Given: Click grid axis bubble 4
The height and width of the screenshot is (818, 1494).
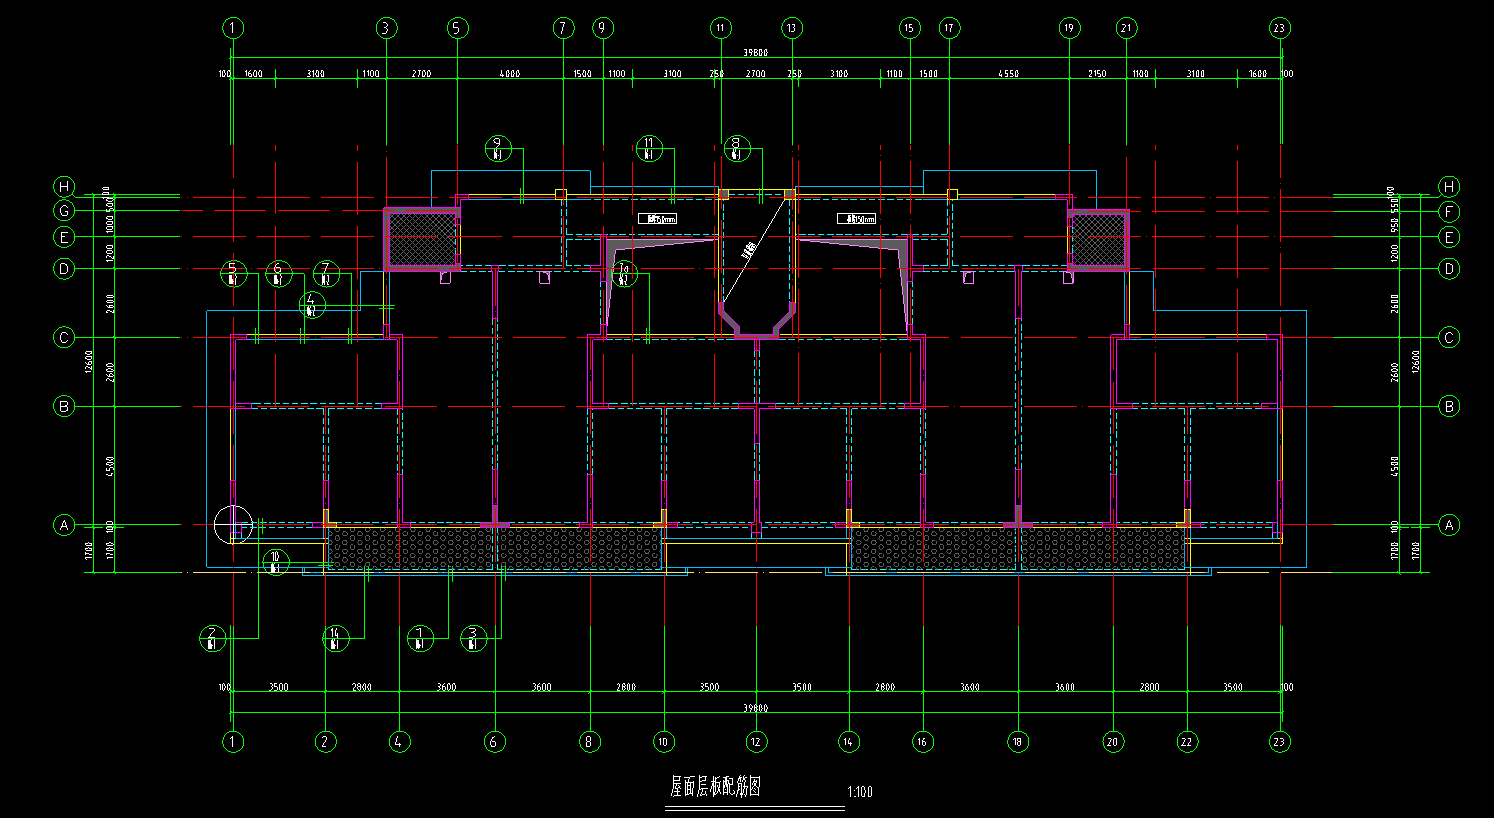Looking at the screenshot, I should click(399, 742).
